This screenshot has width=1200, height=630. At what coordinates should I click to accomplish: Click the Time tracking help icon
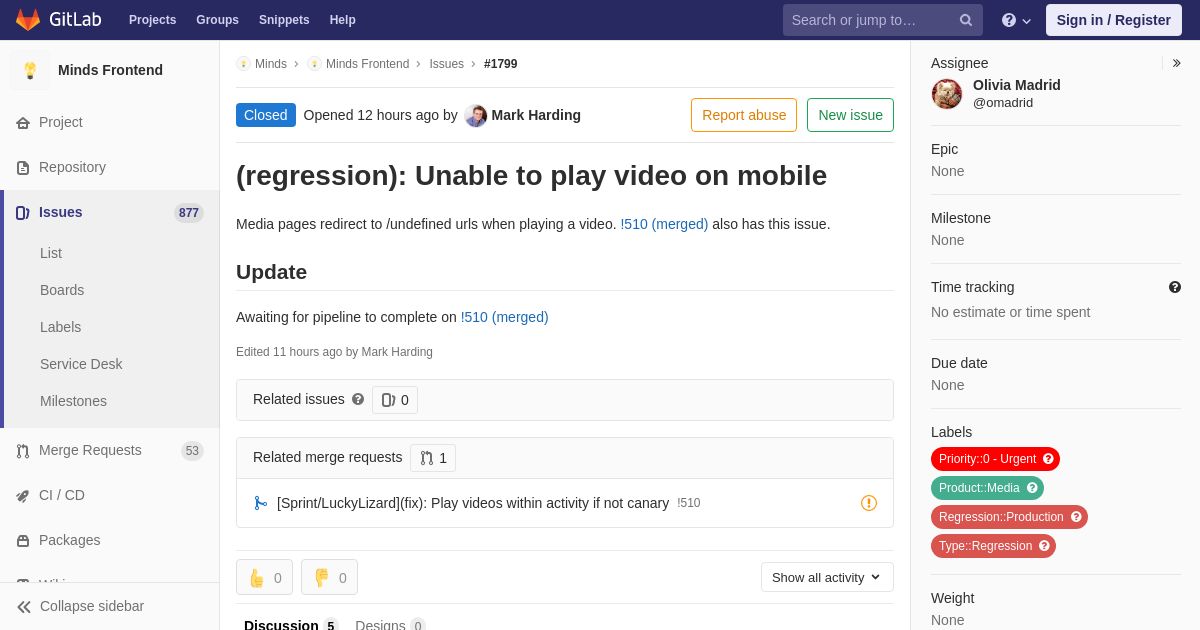1175,287
